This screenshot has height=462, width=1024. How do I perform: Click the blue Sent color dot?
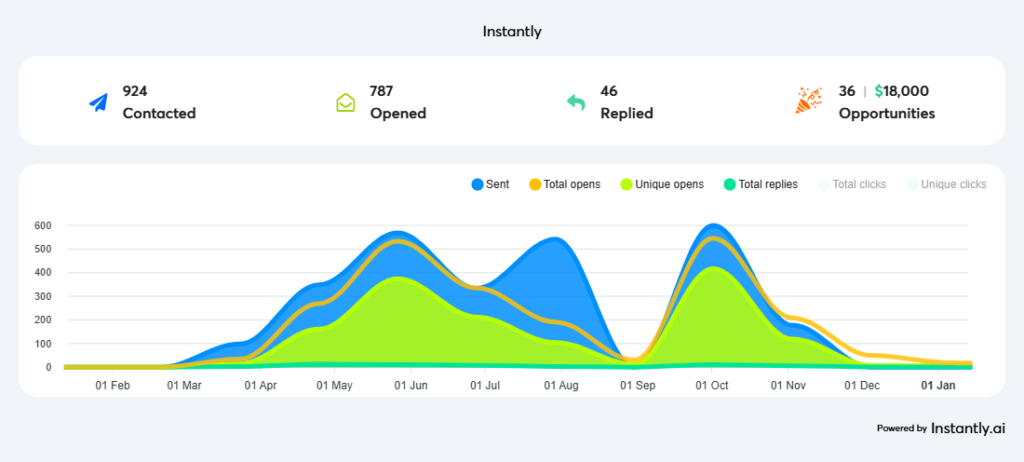pyautogui.click(x=477, y=184)
